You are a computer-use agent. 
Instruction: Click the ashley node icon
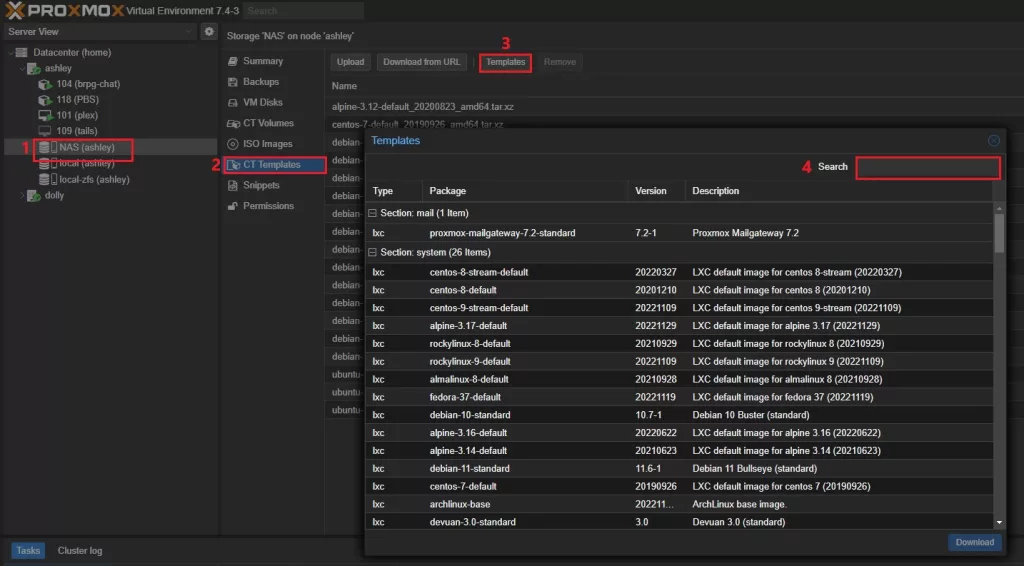click(33, 68)
